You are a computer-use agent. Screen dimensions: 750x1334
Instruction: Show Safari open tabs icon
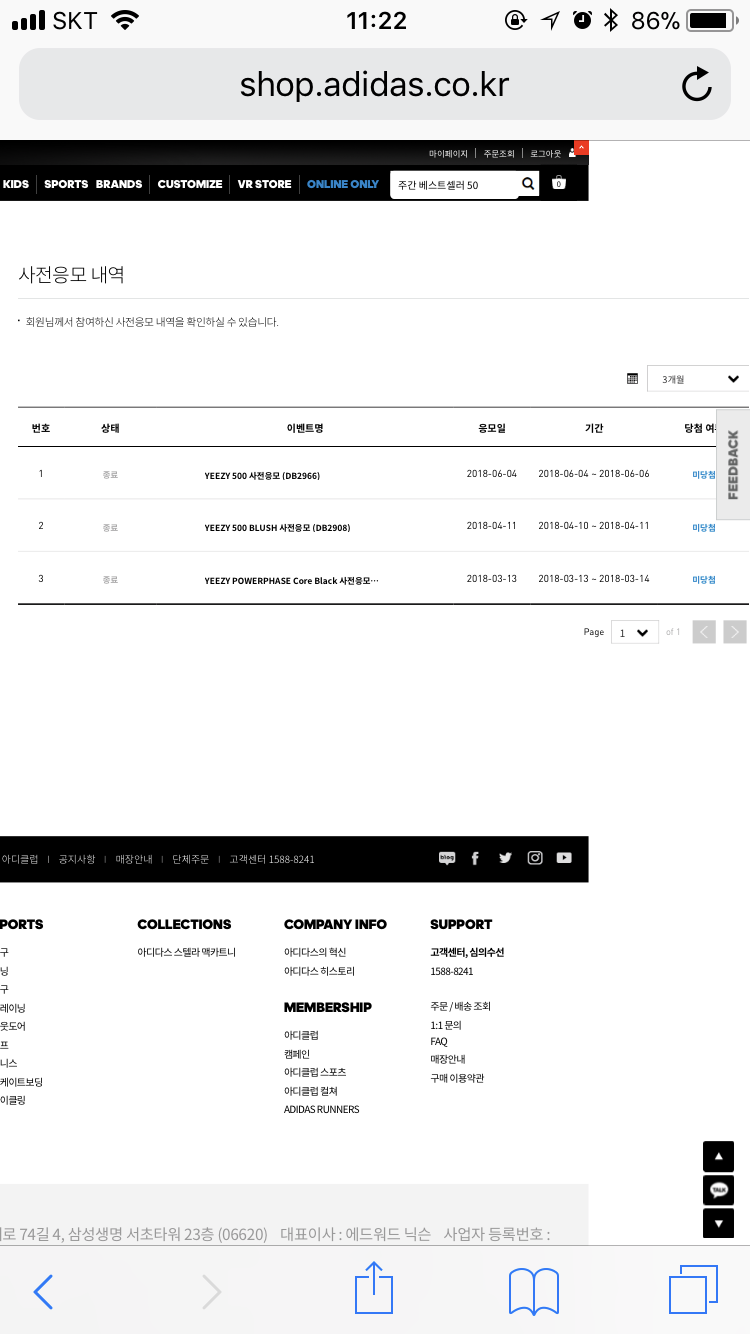point(693,1290)
